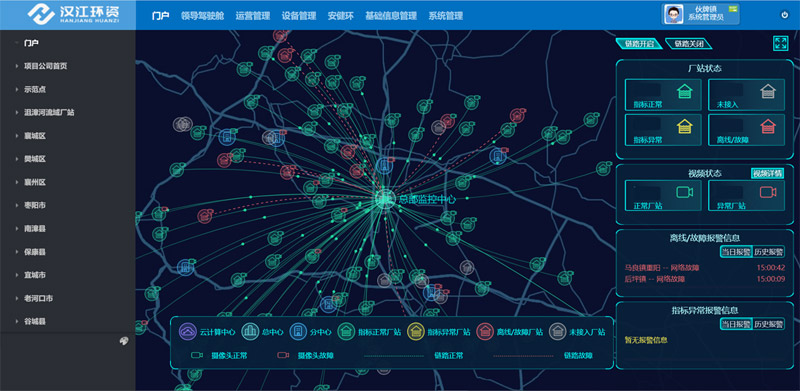Click the 云计算中心 legend icon
Viewport: 800px width, 391px height.
pyautogui.click(x=188, y=332)
